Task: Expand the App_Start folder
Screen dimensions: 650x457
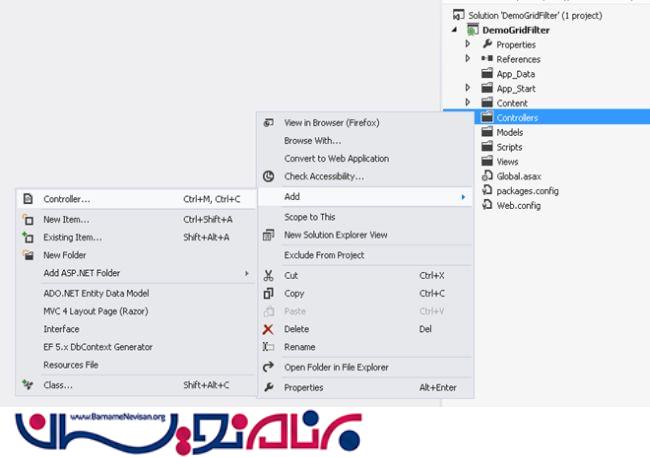Action: tap(467, 88)
